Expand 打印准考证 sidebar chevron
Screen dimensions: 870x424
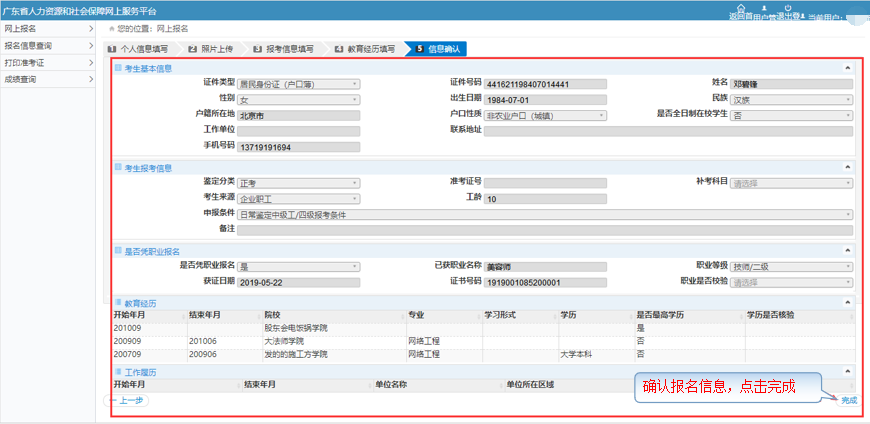coord(90,63)
